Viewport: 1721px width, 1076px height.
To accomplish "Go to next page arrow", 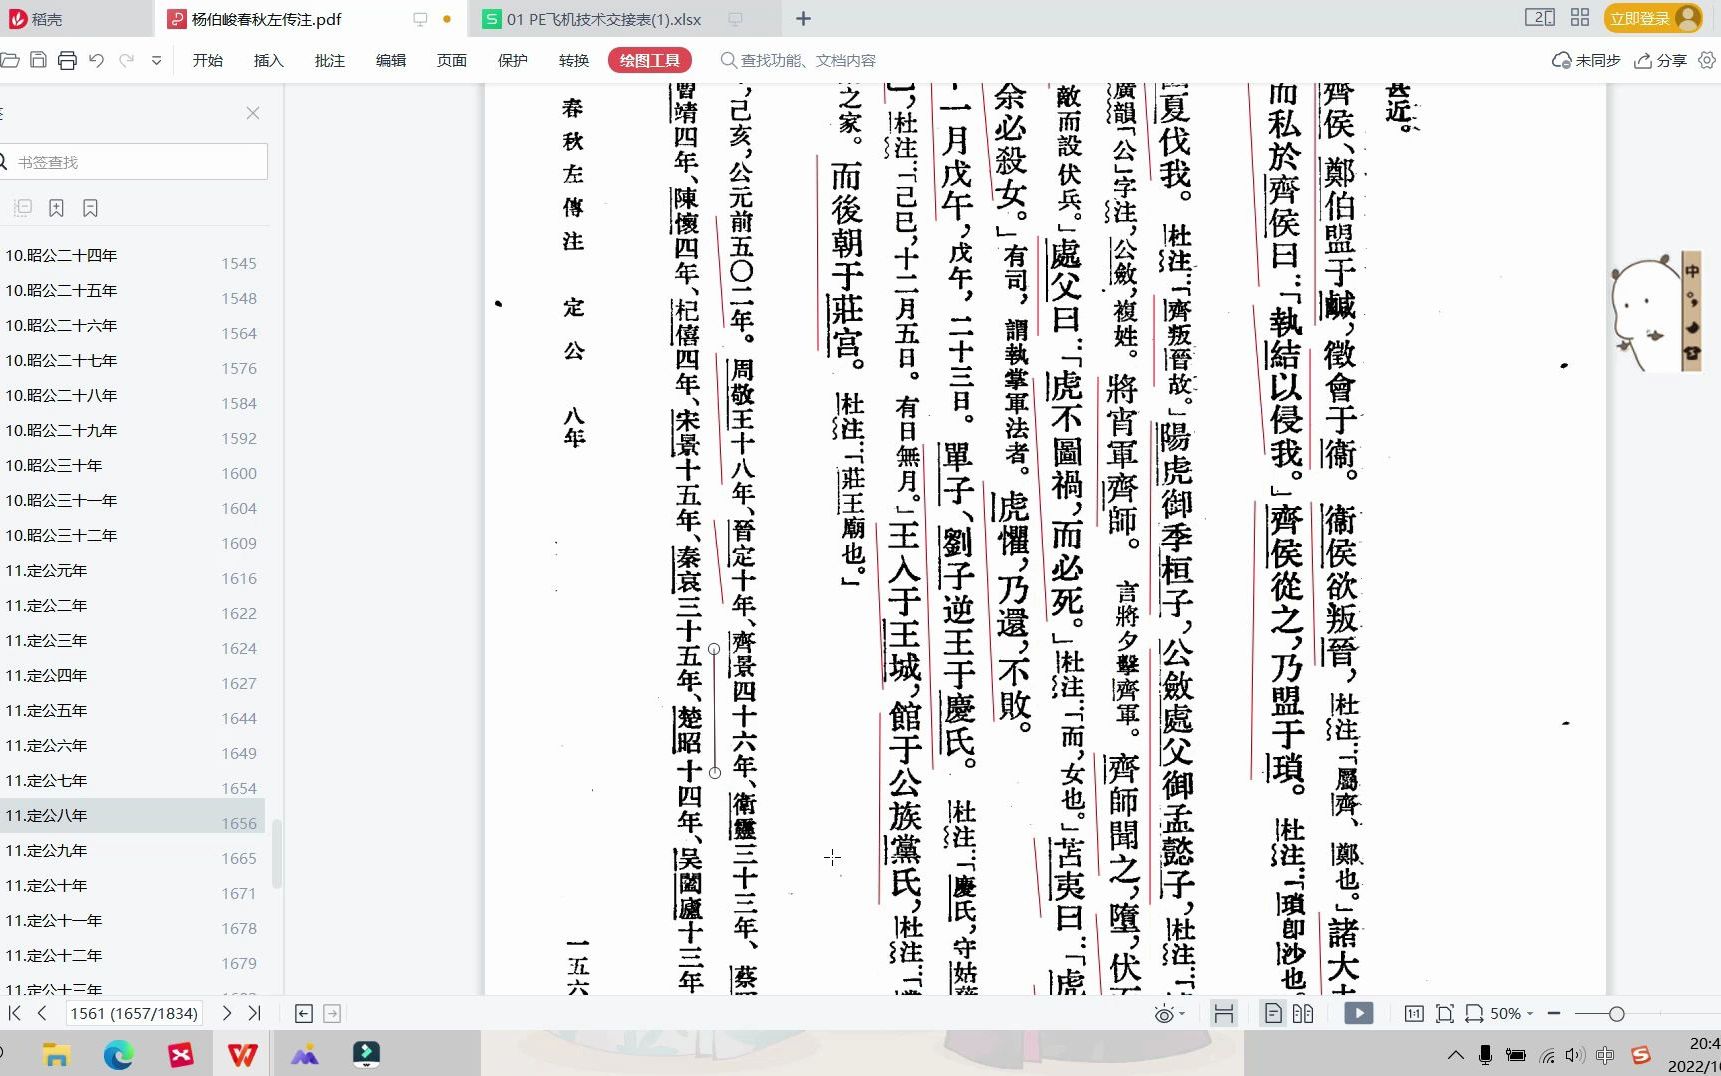I will (227, 1013).
